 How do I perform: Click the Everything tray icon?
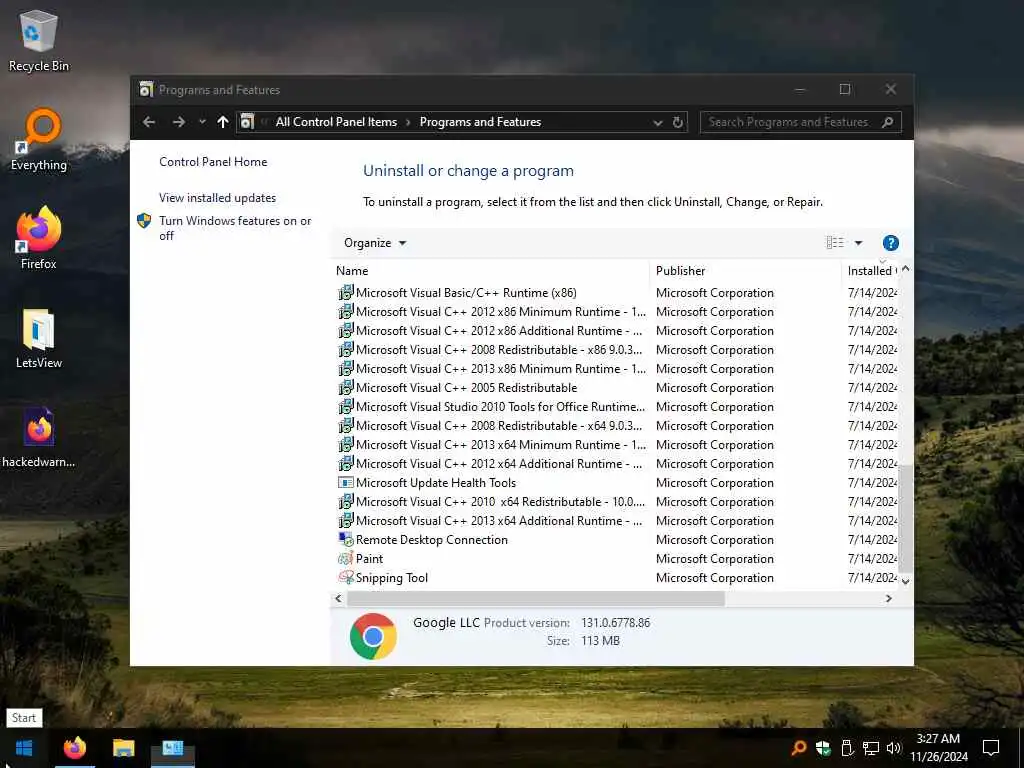coord(798,748)
